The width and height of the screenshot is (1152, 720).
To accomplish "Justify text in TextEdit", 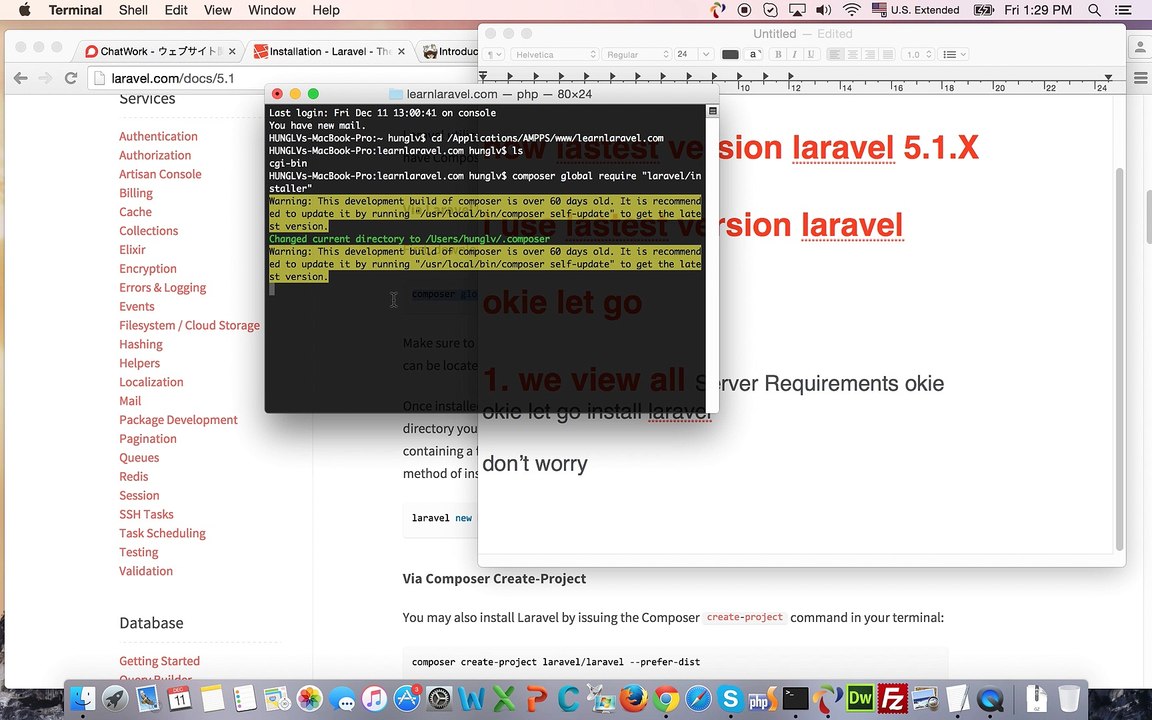I will point(888,54).
